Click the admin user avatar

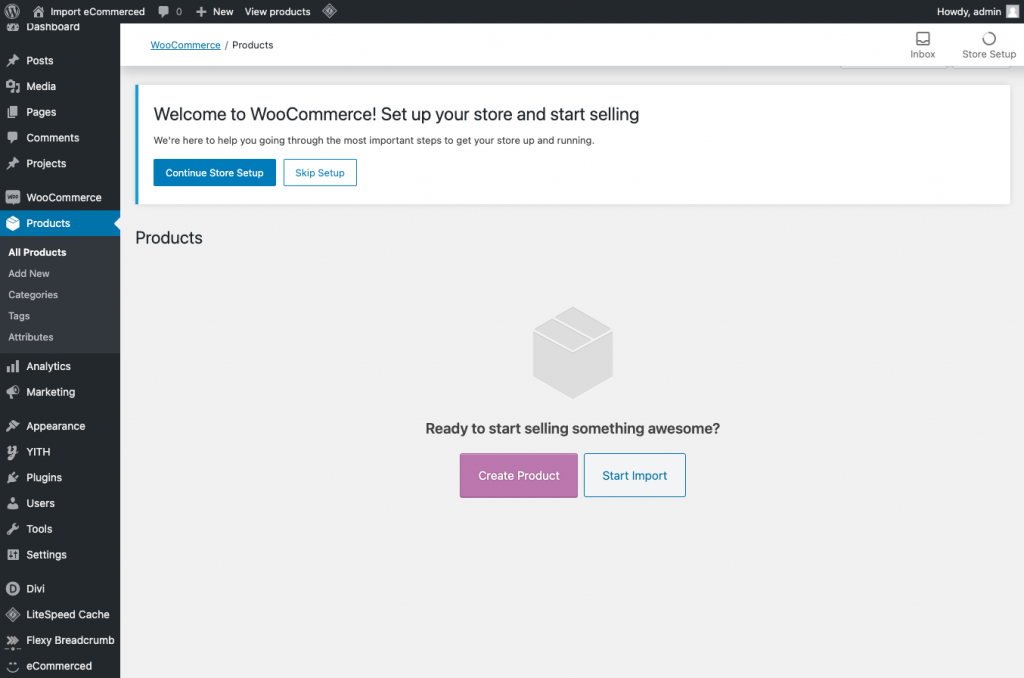coord(1012,11)
